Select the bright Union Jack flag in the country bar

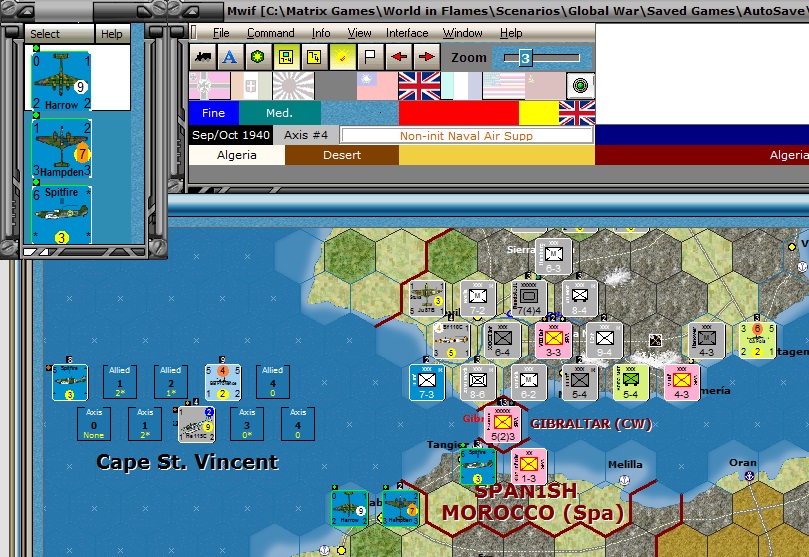tap(419, 86)
